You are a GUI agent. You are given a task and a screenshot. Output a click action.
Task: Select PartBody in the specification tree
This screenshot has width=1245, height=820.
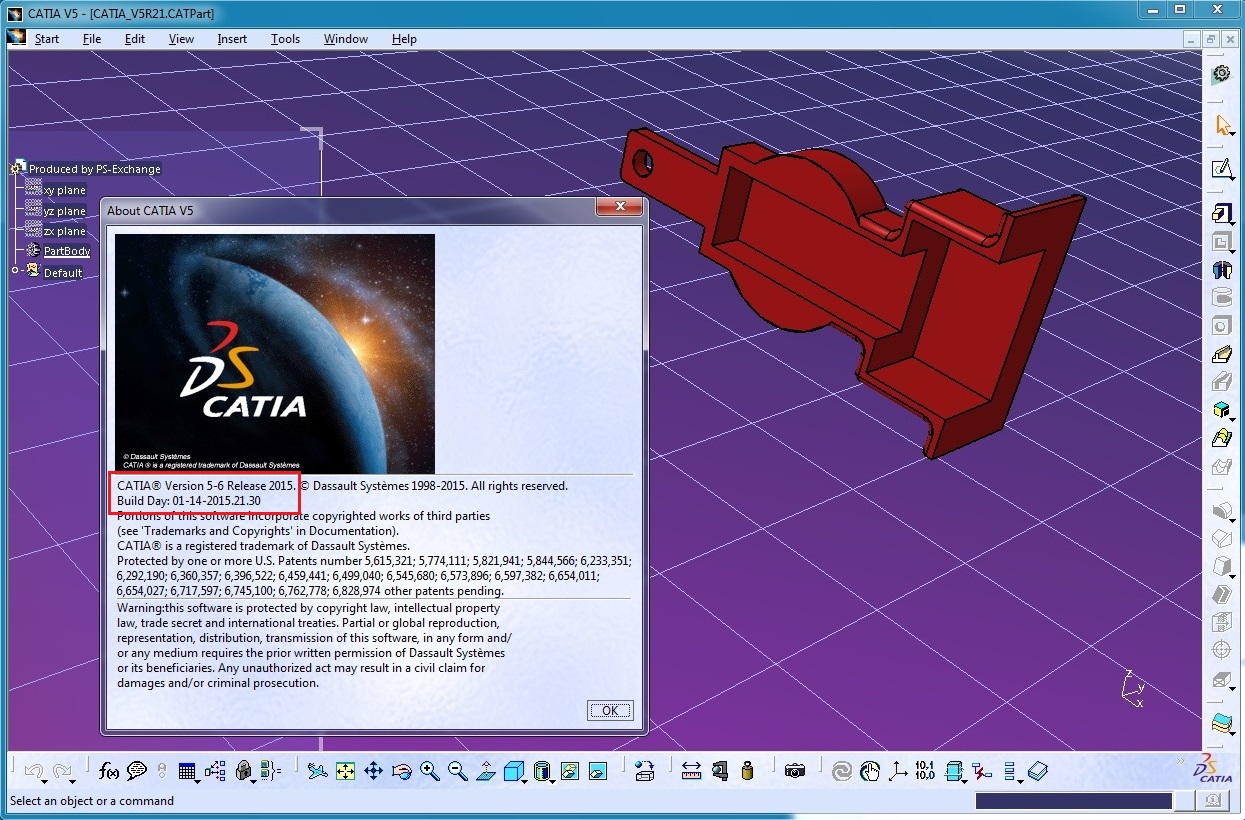pos(67,251)
